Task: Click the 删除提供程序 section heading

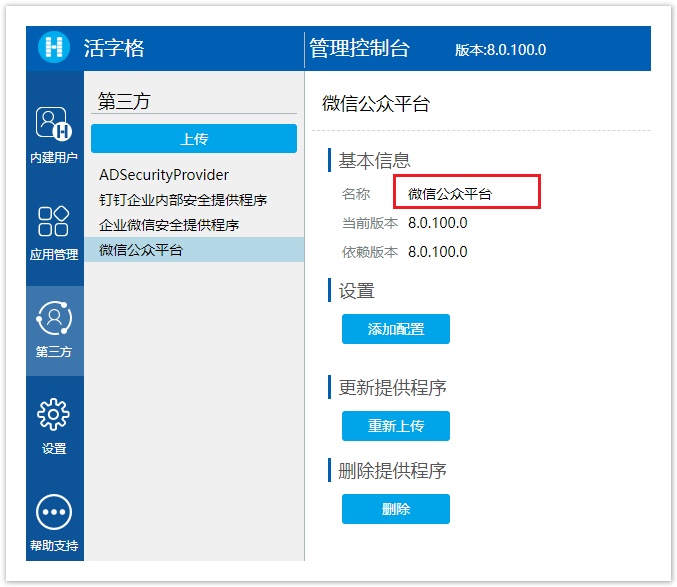Action: point(392,470)
